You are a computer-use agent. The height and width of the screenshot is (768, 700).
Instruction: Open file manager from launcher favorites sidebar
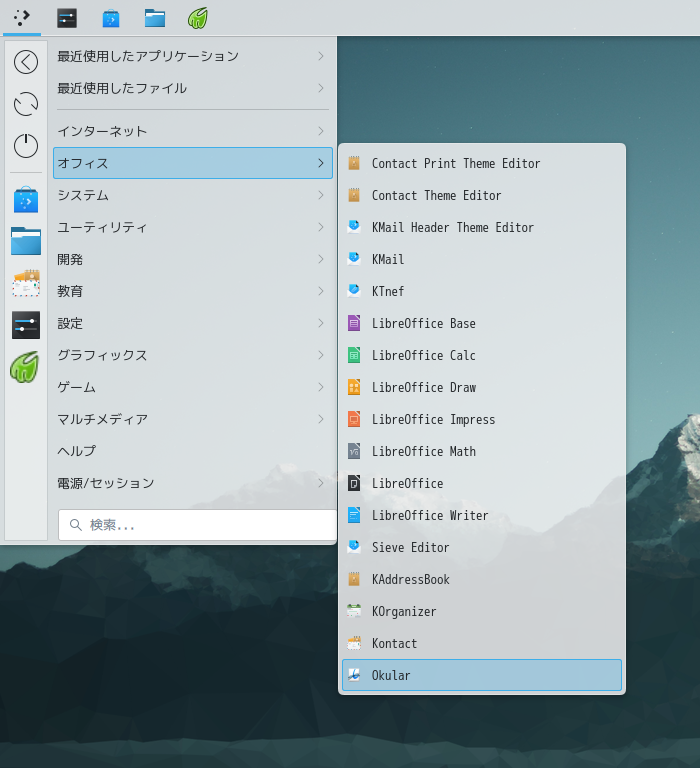pyautogui.click(x=26, y=240)
